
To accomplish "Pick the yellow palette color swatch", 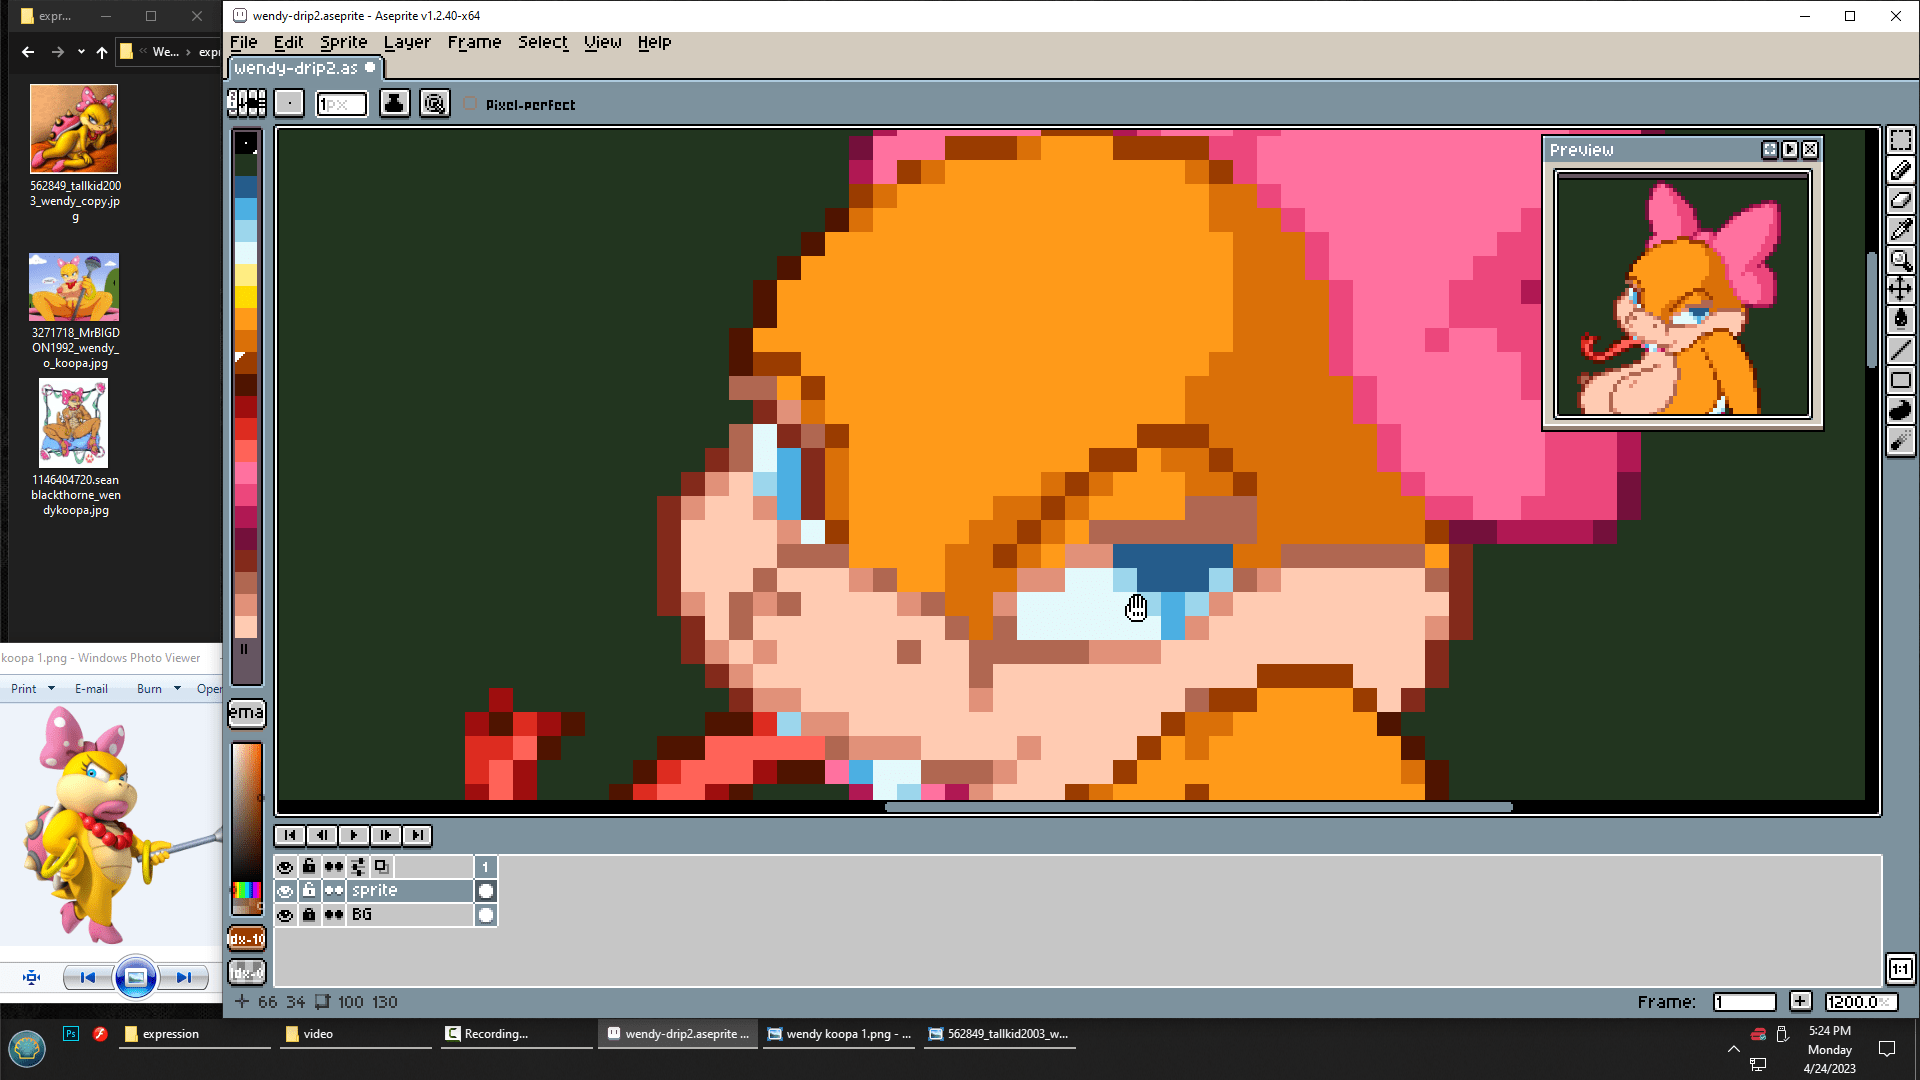I will tap(246, 296).
